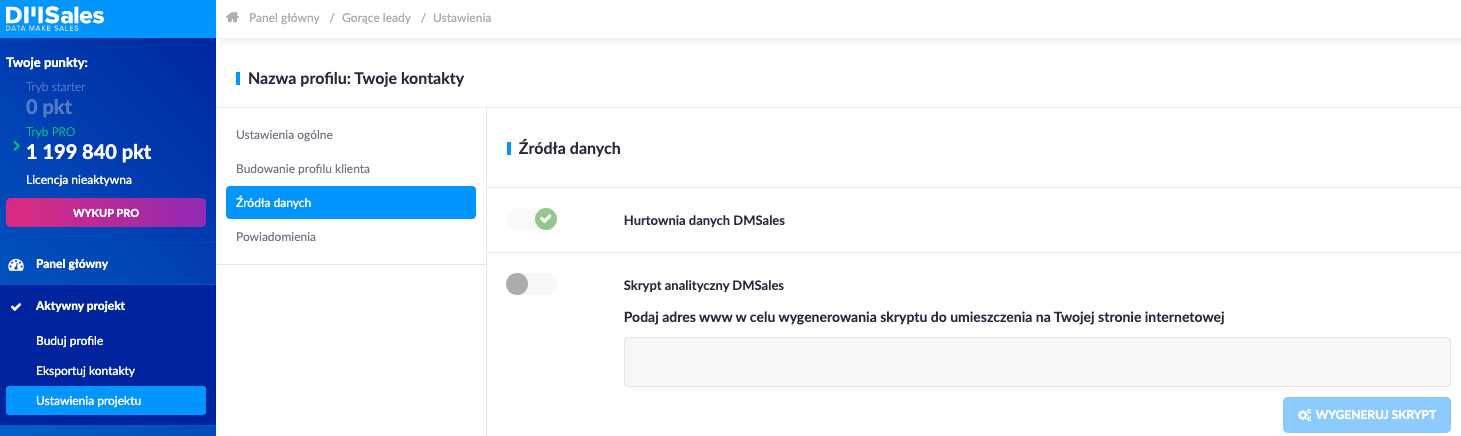1461x436 pixels.
Task: Click the green arrow next to Tryb PRO
Action: (16, 146)
